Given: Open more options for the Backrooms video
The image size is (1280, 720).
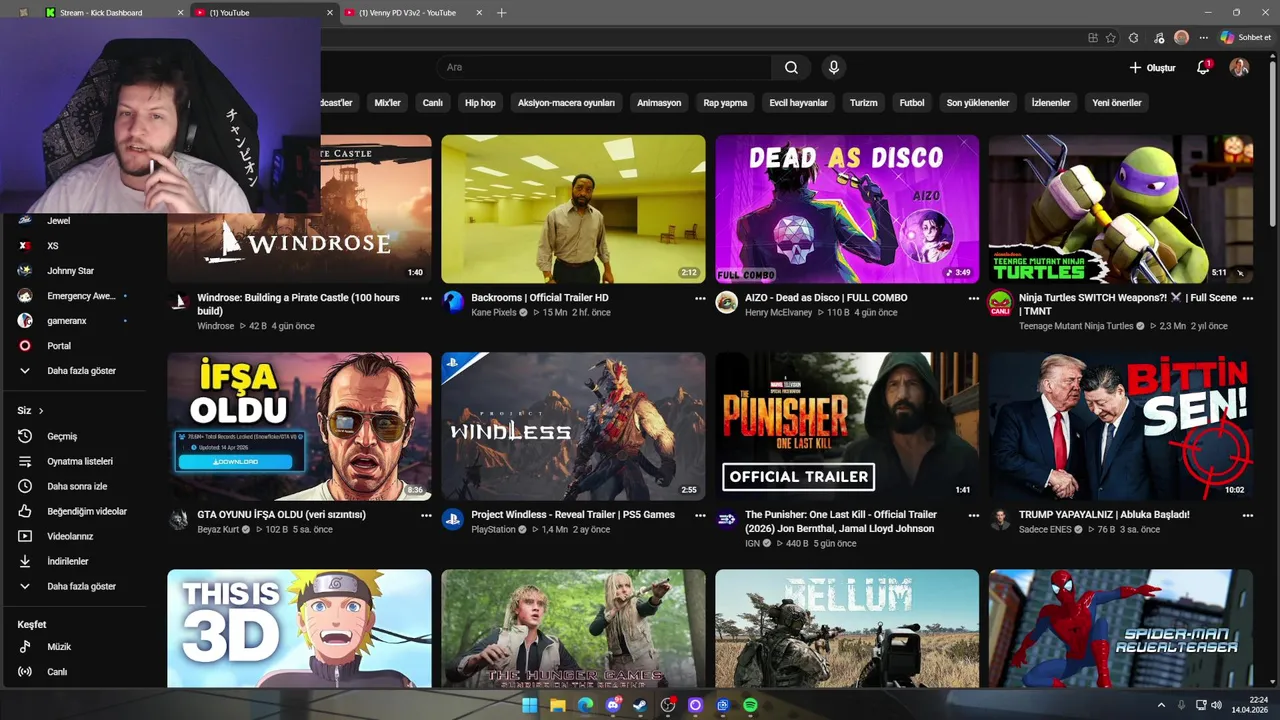Looking at the screenshot, I should click(x=700, y=298).
